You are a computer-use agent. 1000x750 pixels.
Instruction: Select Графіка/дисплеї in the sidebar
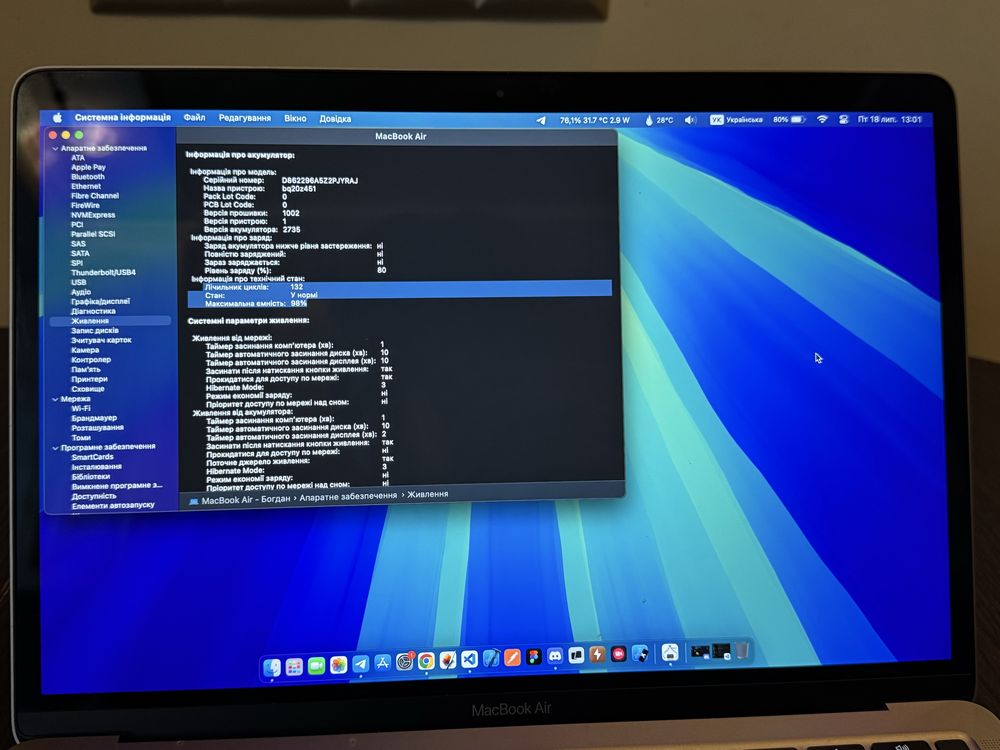coord(100,301)
